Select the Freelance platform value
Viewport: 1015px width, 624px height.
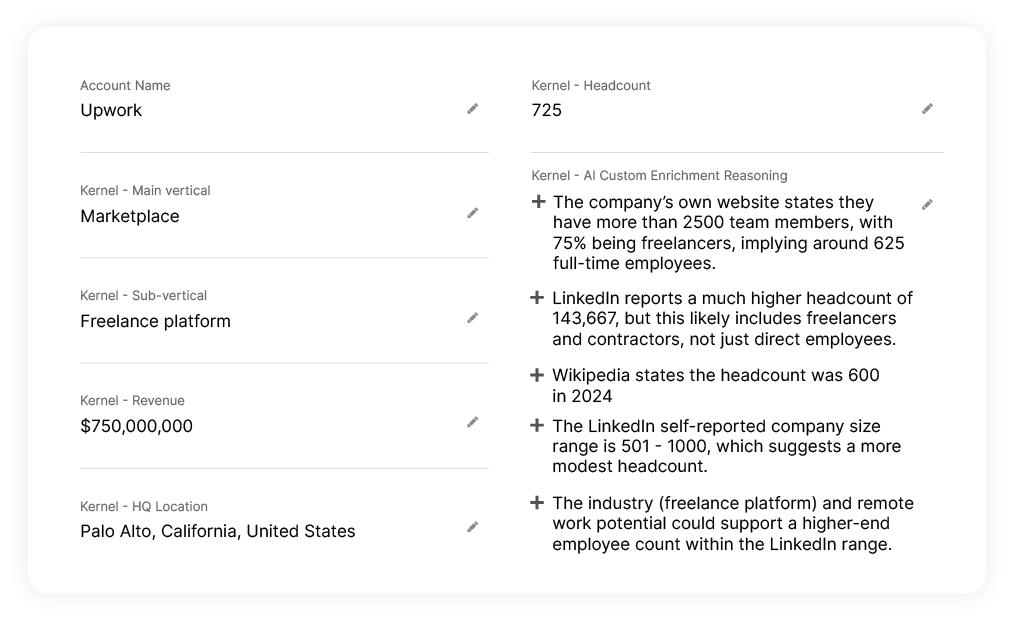[155, 321]
